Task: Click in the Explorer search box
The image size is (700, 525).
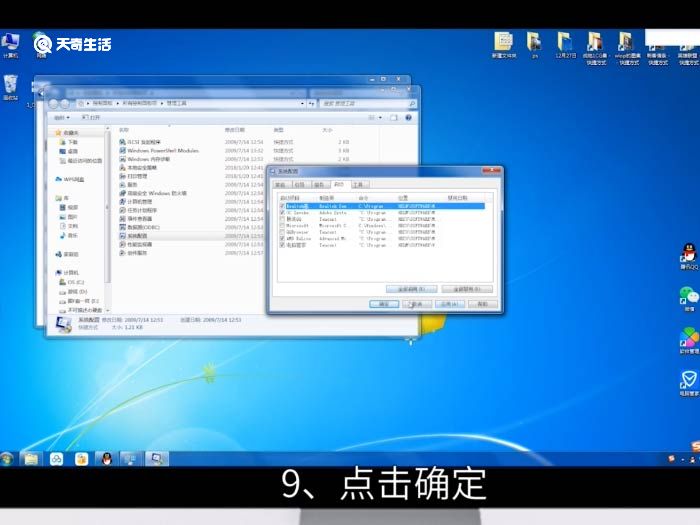Action: pos(368,103)
